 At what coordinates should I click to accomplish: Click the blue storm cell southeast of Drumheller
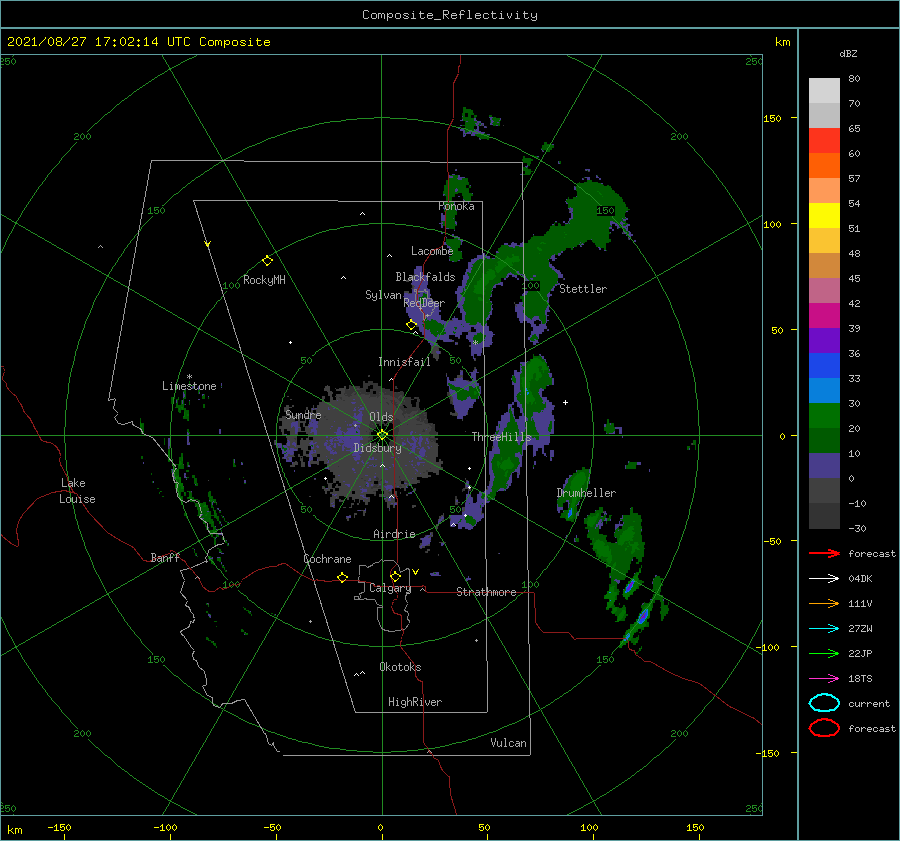coord(643,616)
